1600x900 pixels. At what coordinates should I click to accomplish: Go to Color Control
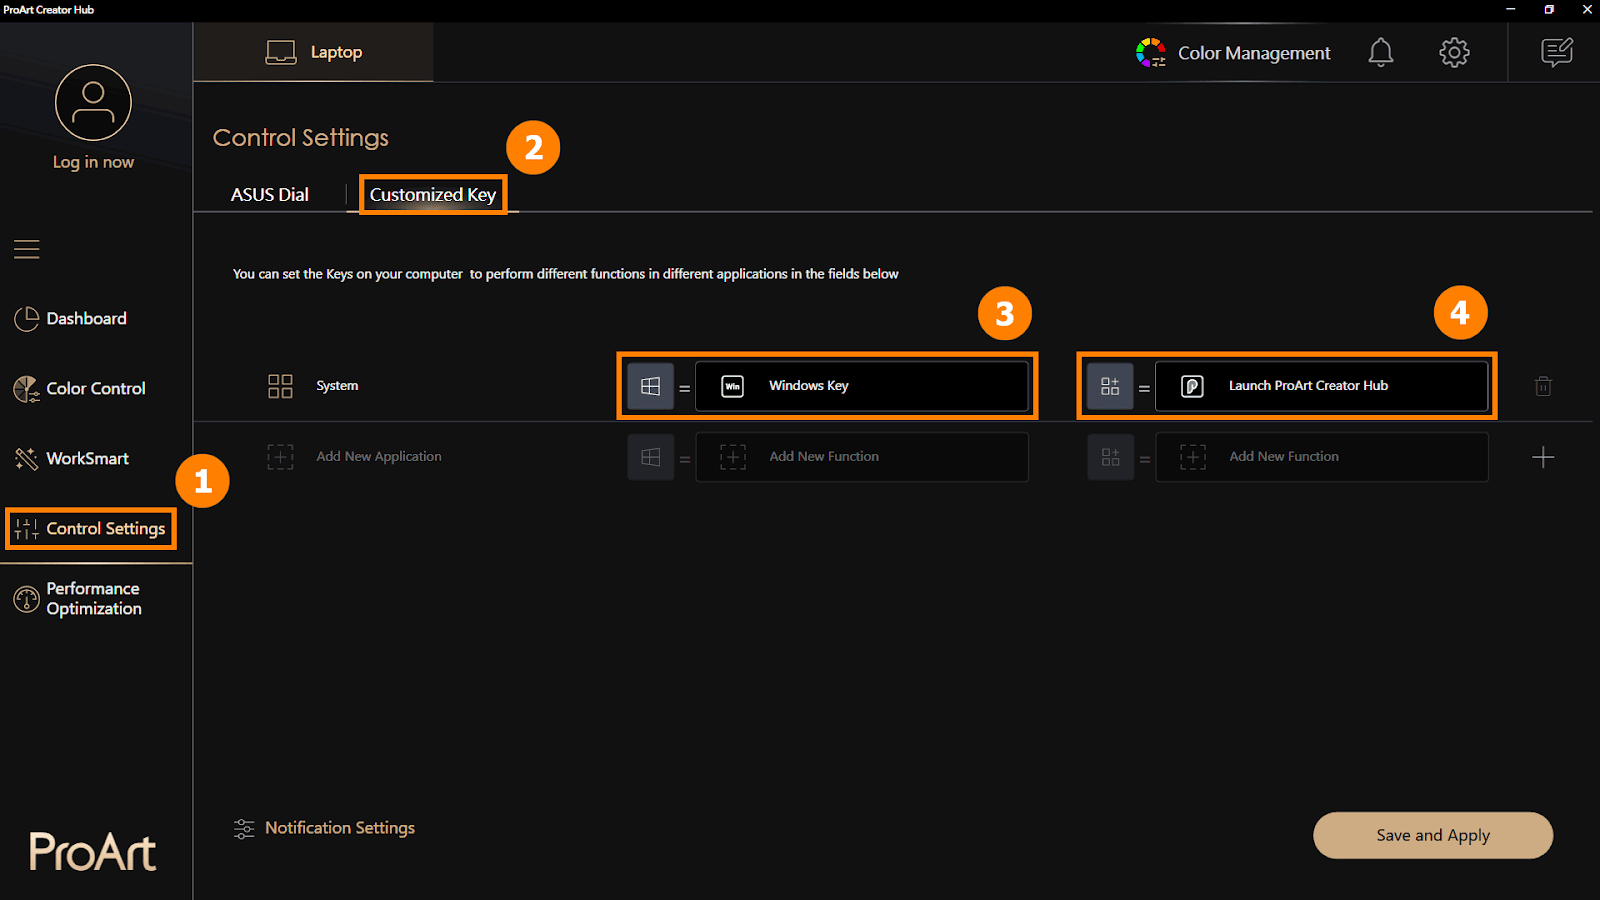click(80, 388)
